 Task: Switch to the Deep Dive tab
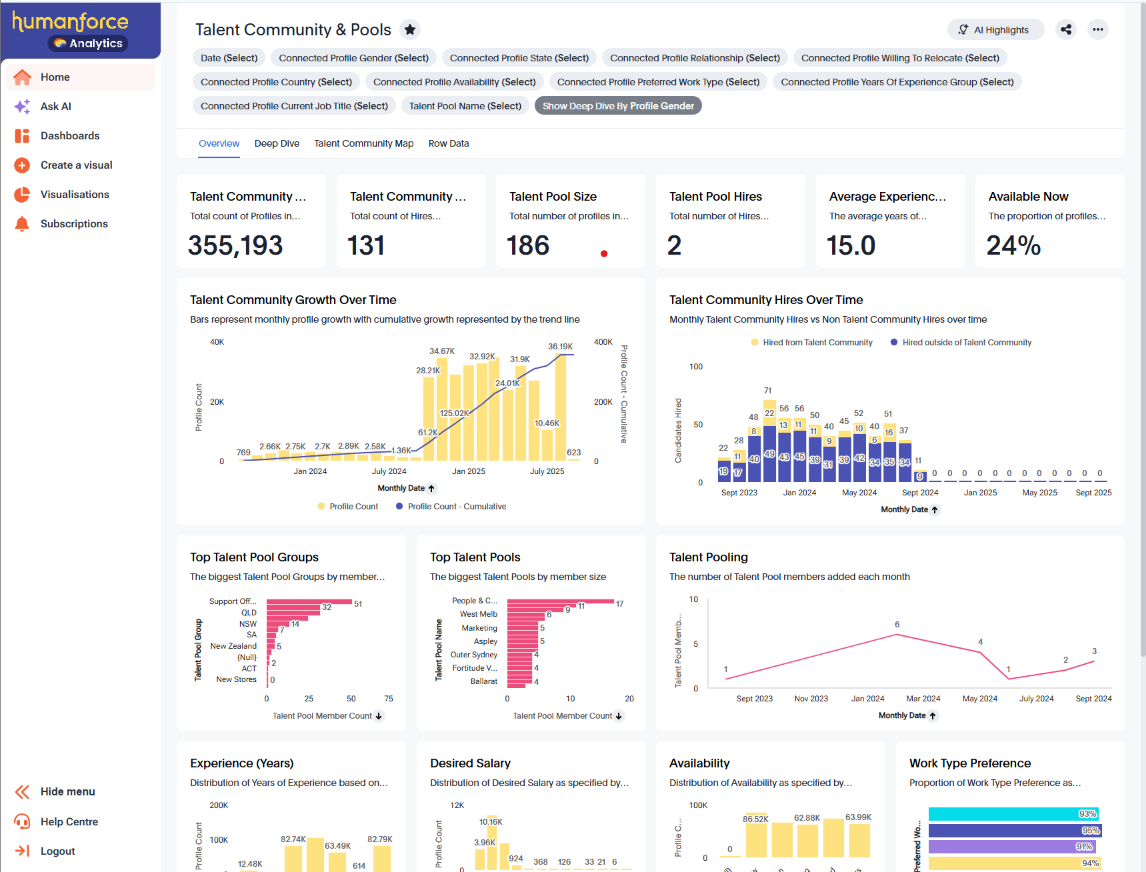(277, 144)
